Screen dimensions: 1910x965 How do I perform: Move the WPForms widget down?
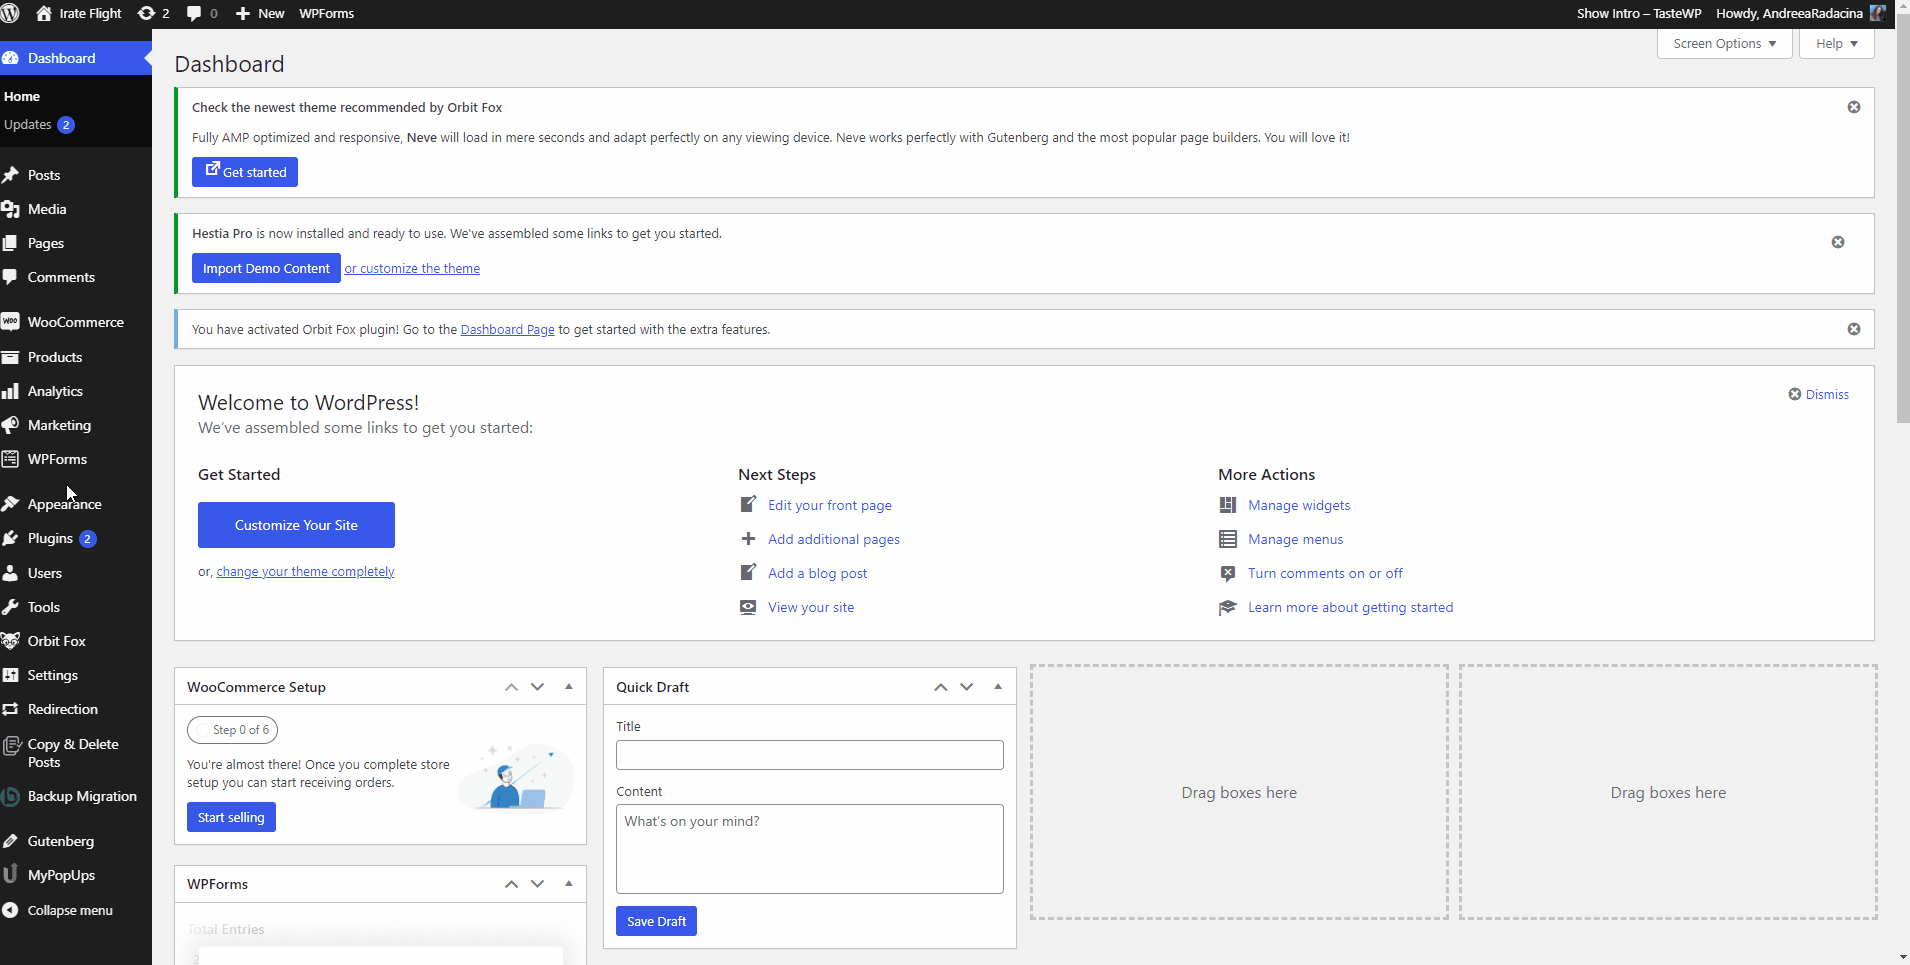point(538,884)
